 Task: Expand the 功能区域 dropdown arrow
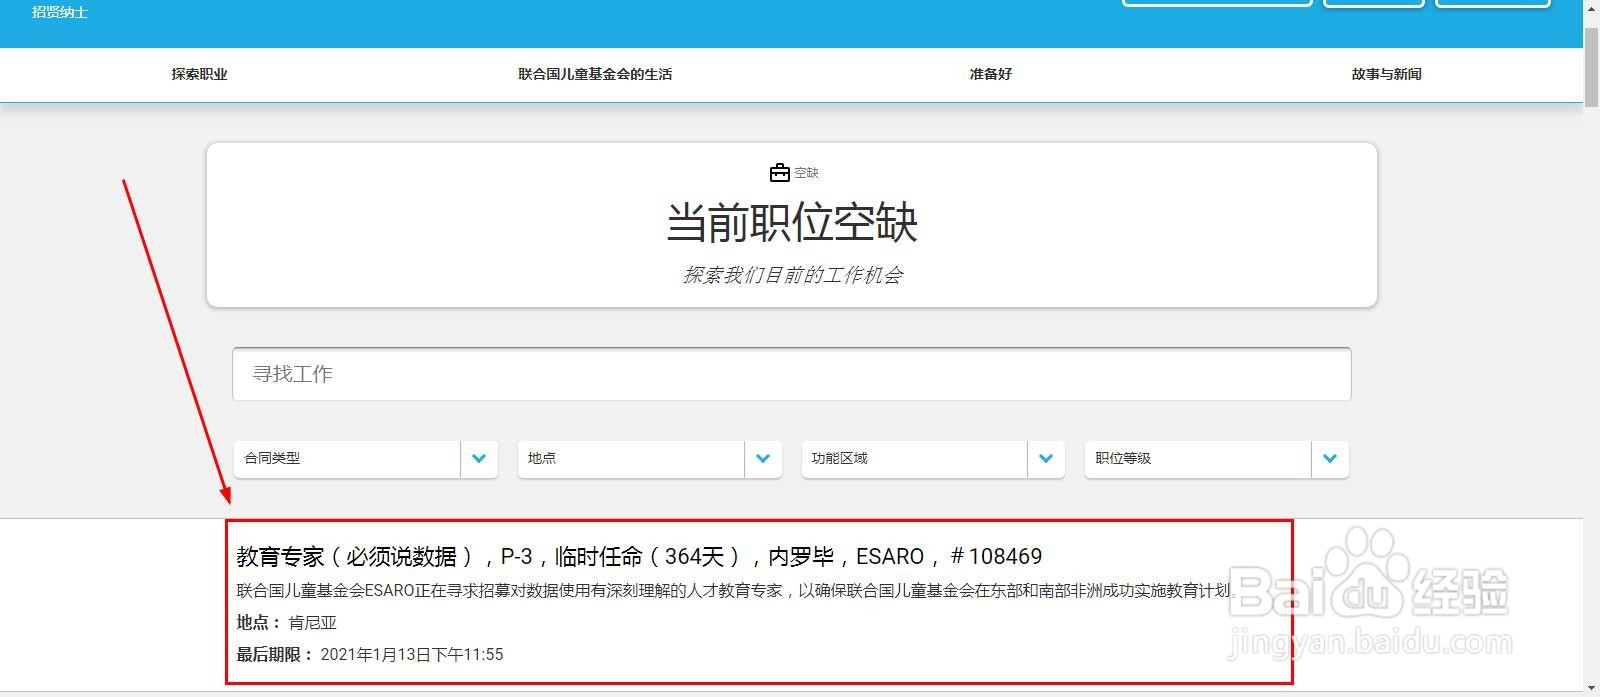coord(1046,459)
